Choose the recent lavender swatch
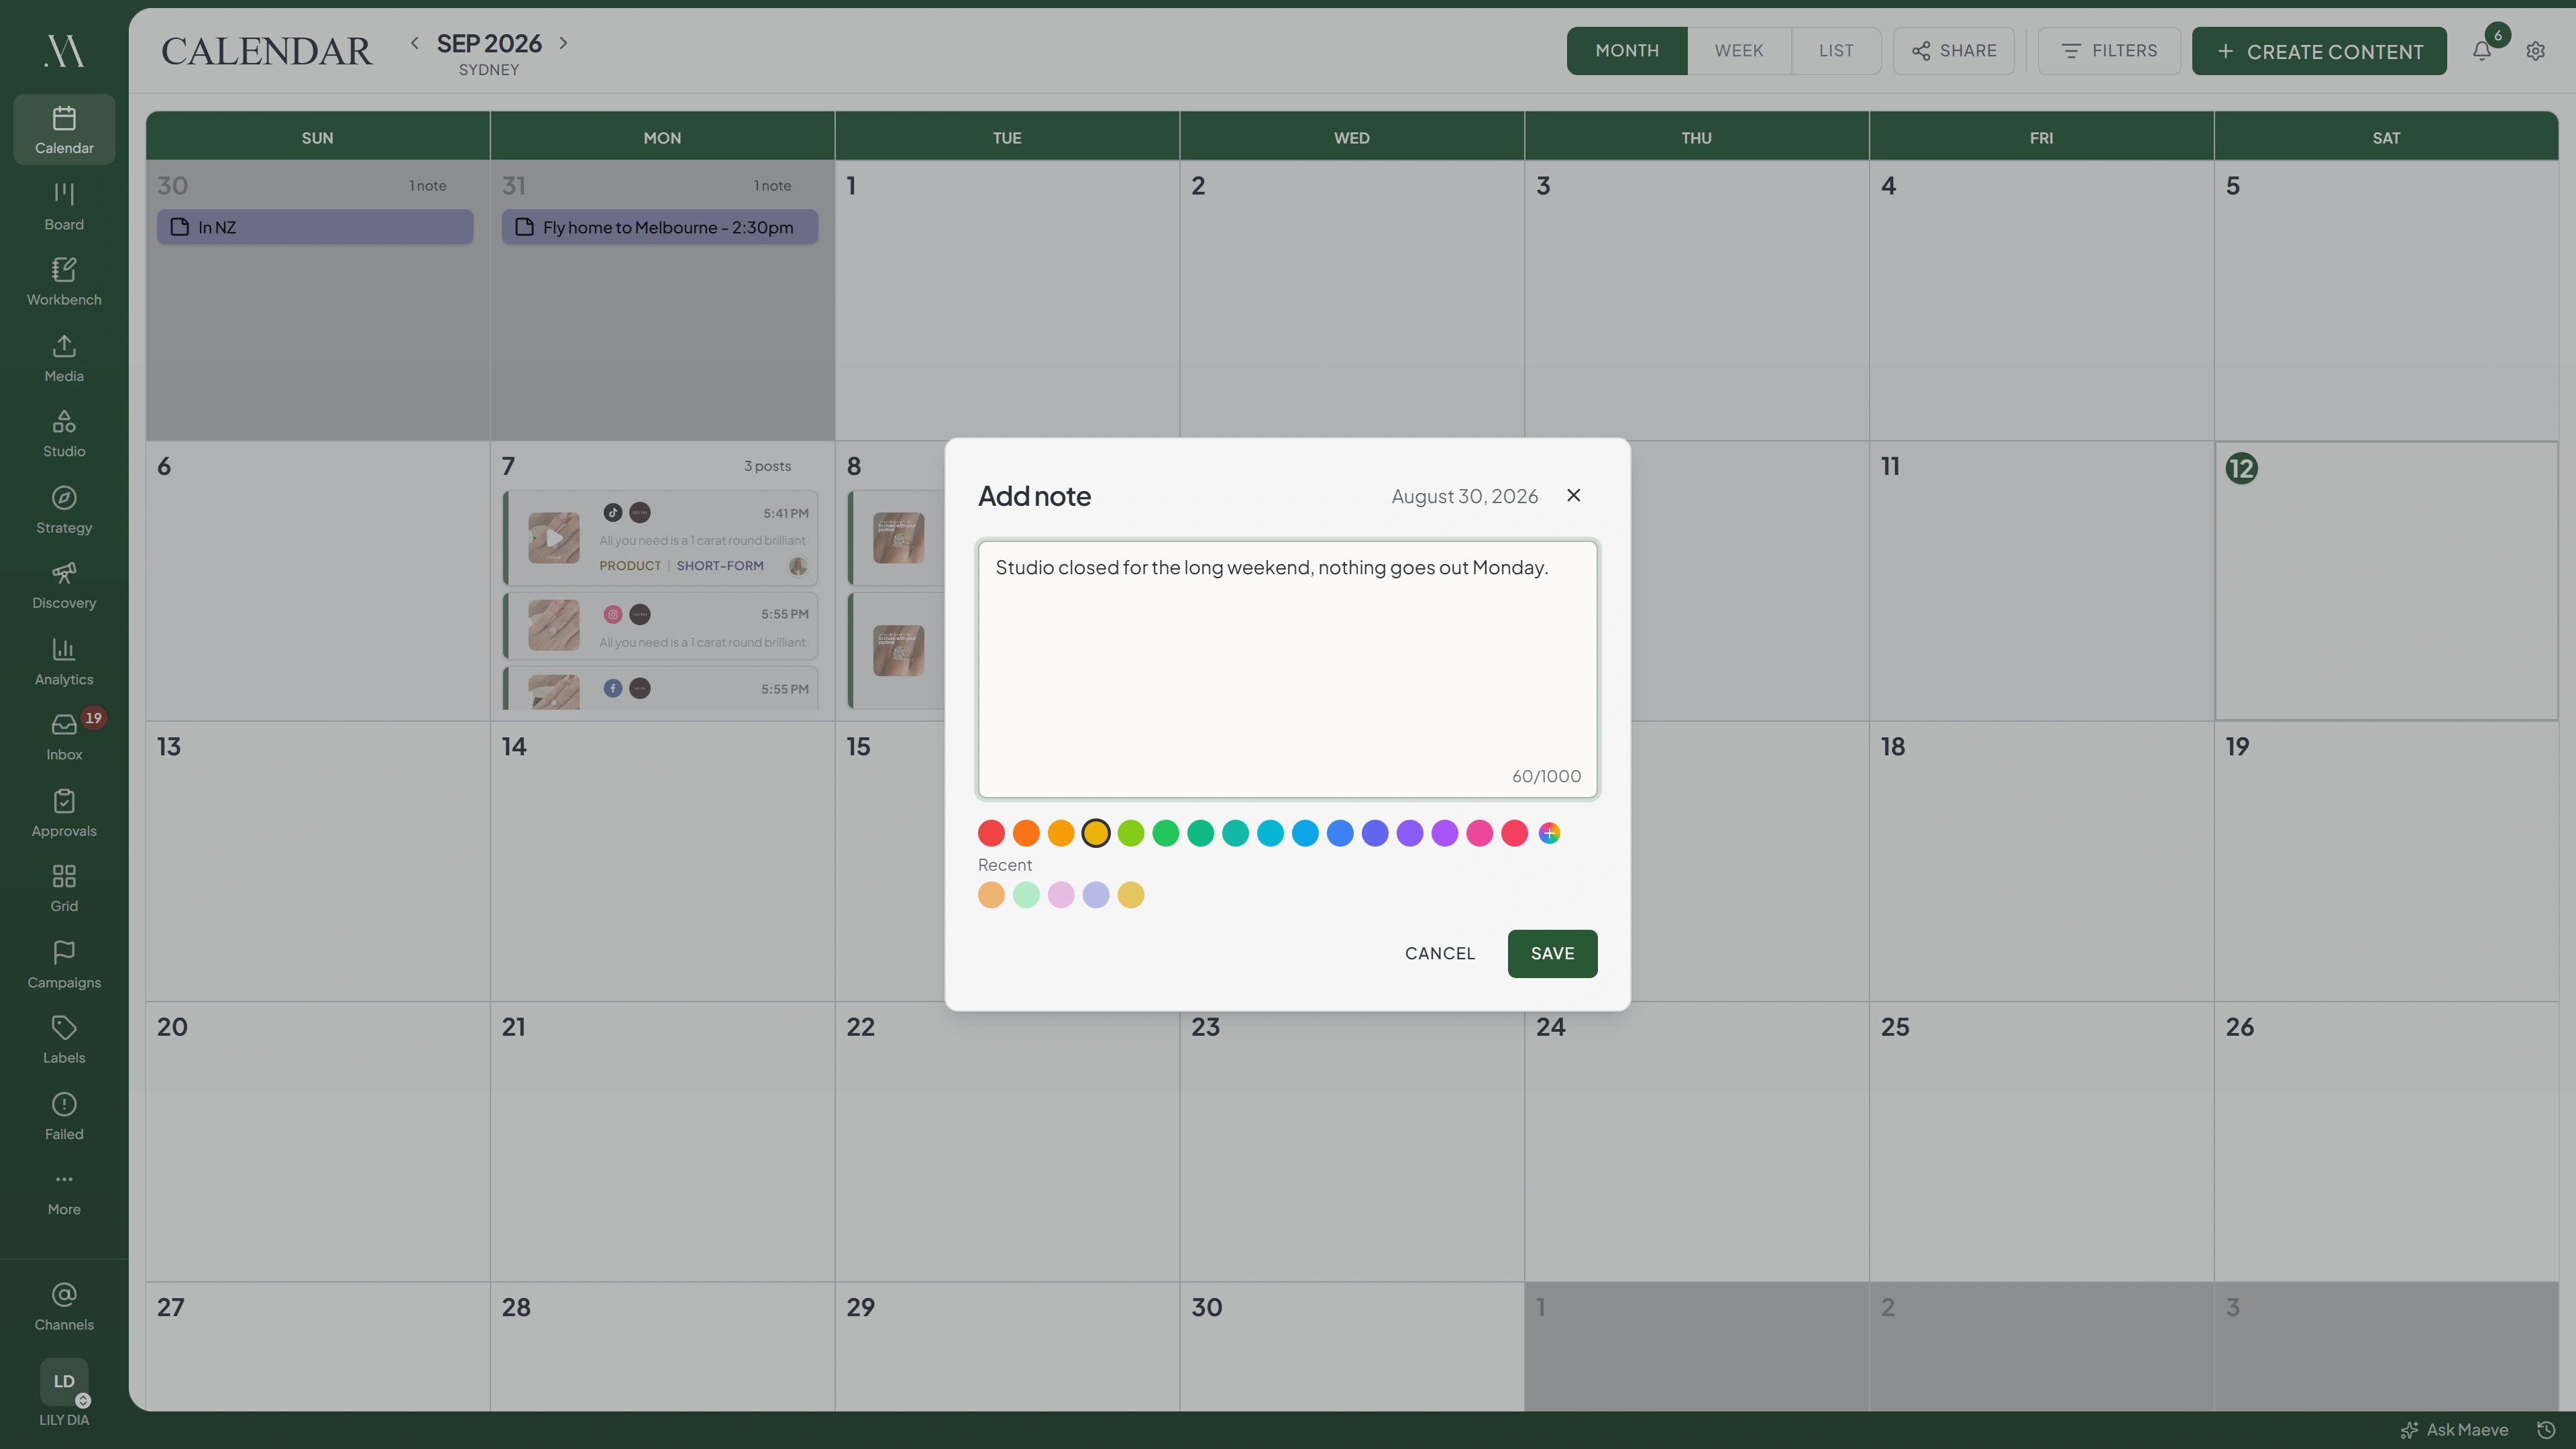 pos(1096,895)
